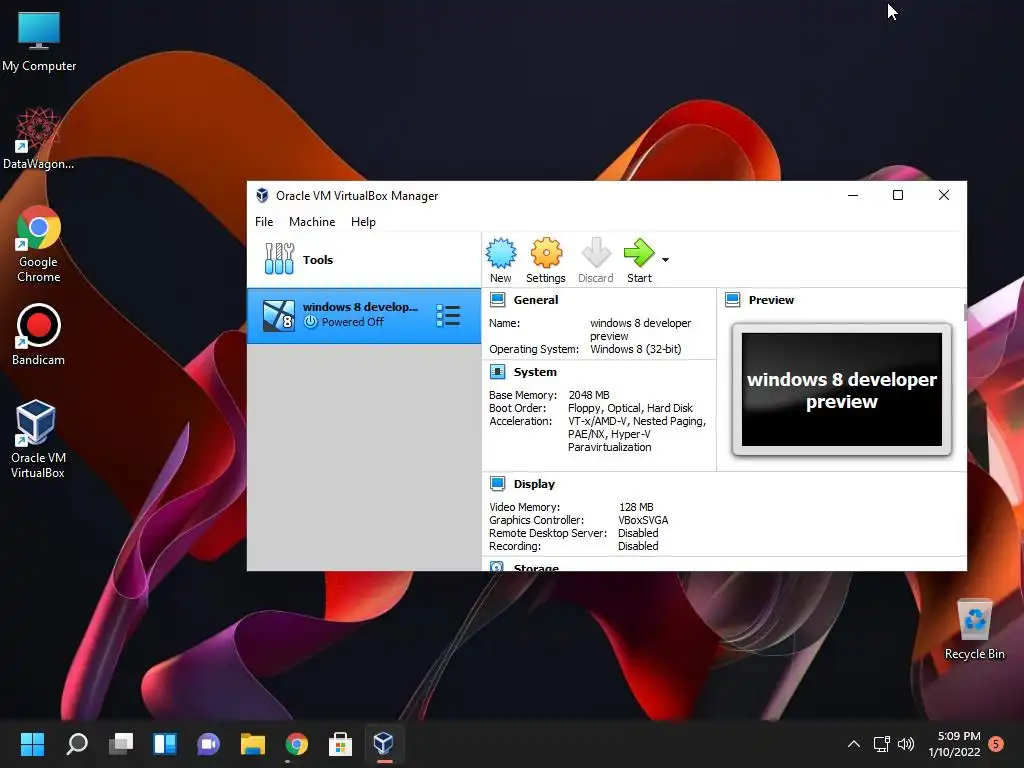Click the Discard toolbar button
The height and width of the screenshot is (768, 1024).
click(x=596, y=260)
